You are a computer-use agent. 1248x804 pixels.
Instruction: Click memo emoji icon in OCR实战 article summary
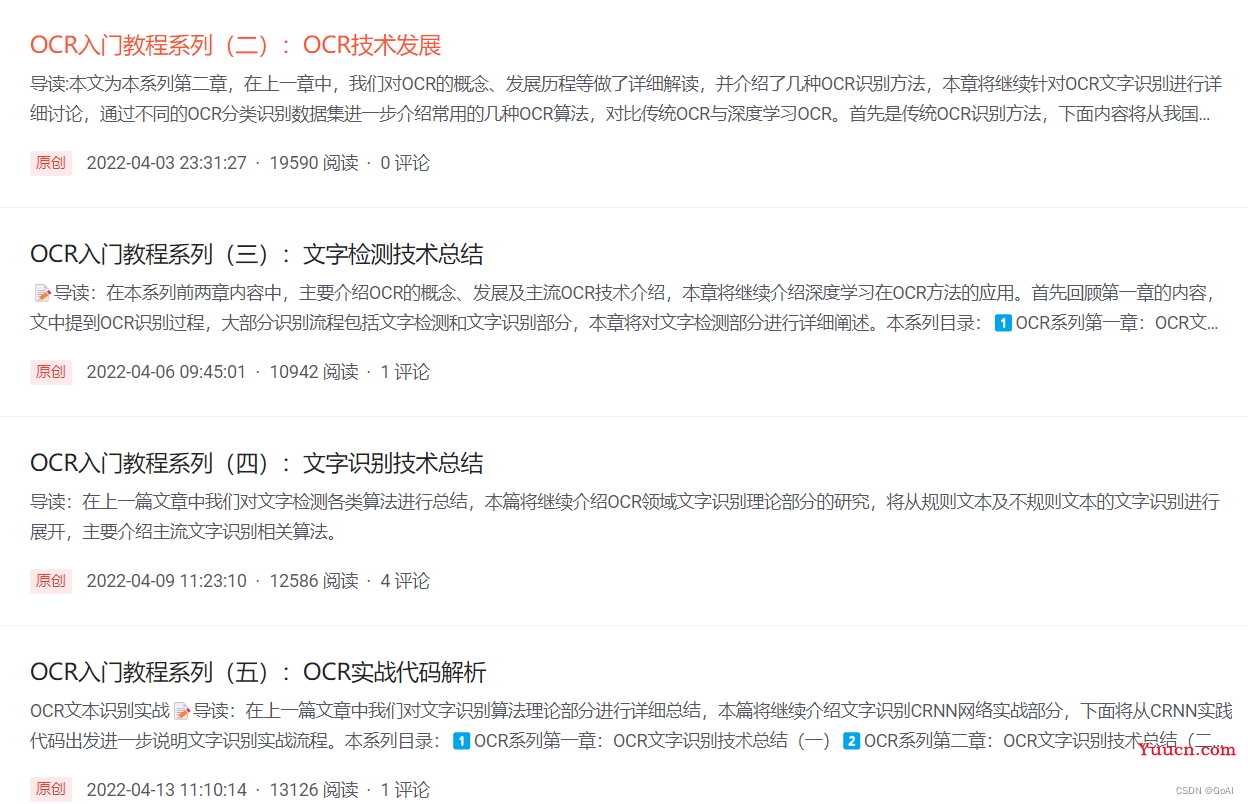(x=182, y=711)
